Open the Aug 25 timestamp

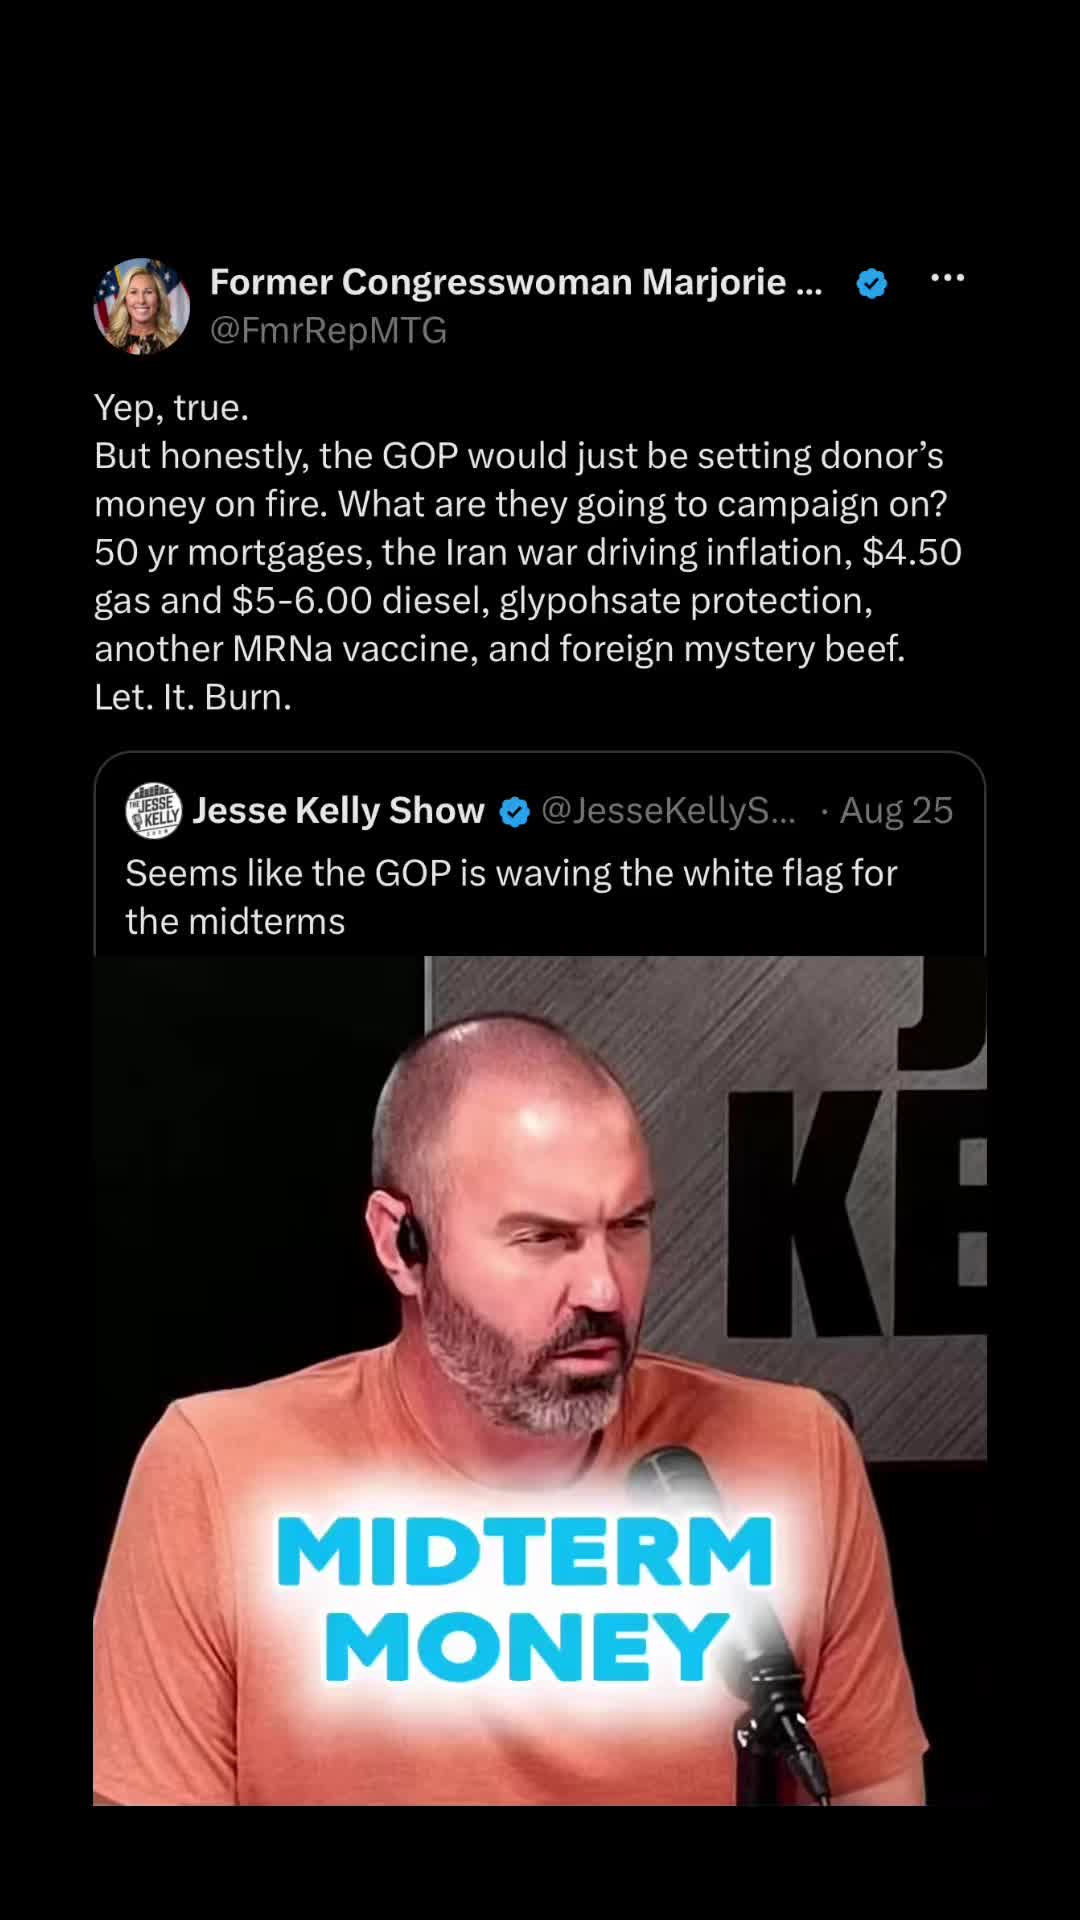(896, 810)
